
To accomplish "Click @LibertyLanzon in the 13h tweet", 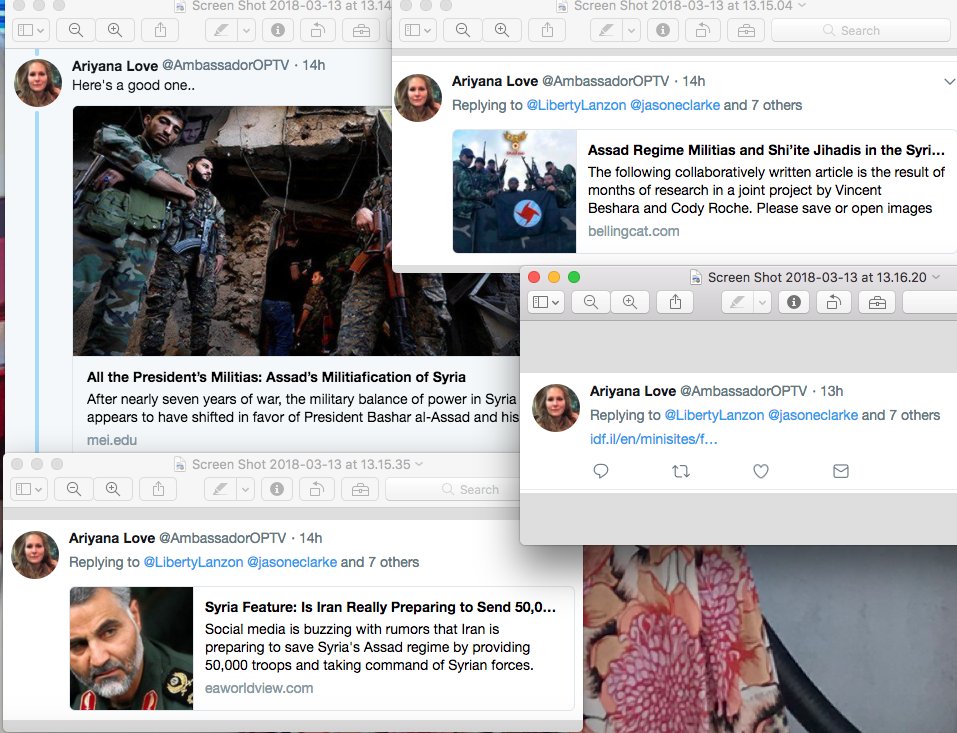I will [x=714, y=415].
